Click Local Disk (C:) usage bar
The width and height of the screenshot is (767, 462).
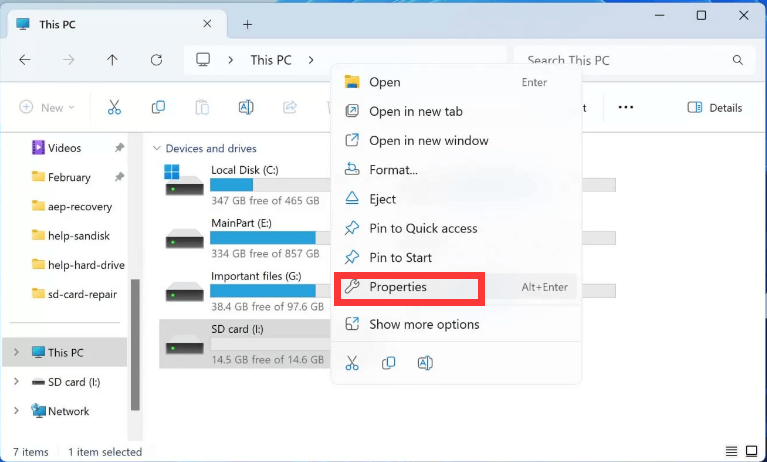[271, 185]
